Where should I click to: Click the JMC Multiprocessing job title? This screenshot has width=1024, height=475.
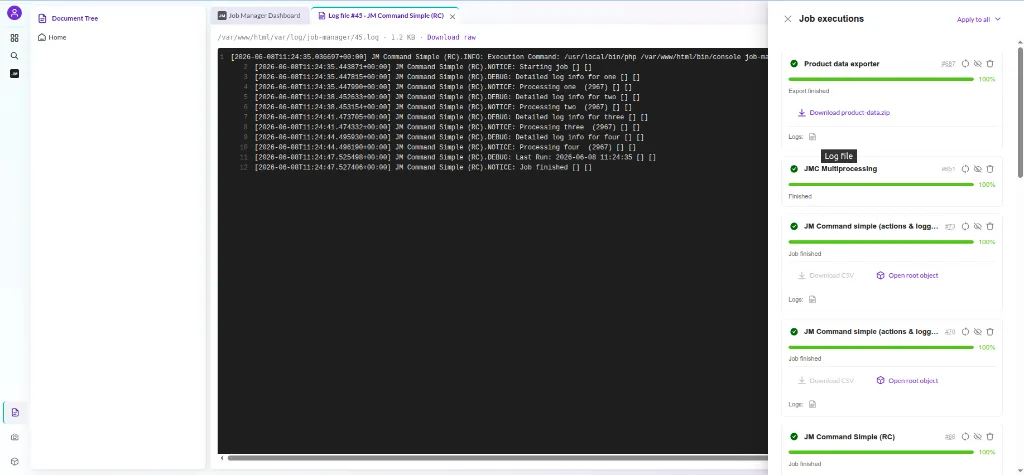click(840, 169)
